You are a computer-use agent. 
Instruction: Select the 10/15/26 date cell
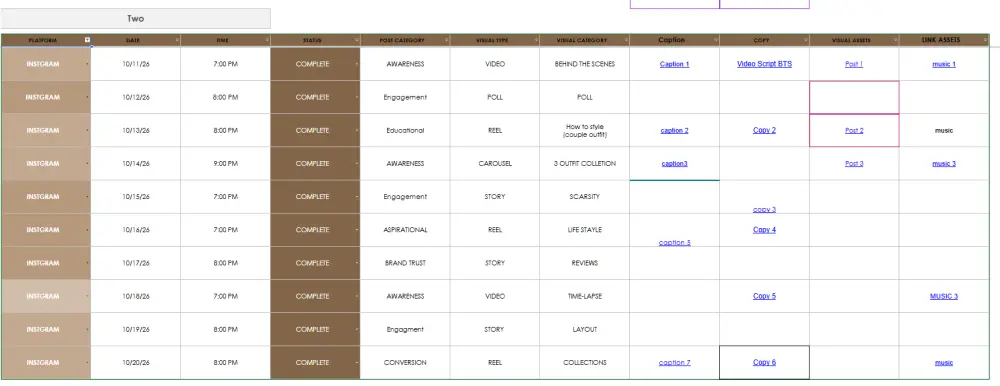tap(136, 197)
